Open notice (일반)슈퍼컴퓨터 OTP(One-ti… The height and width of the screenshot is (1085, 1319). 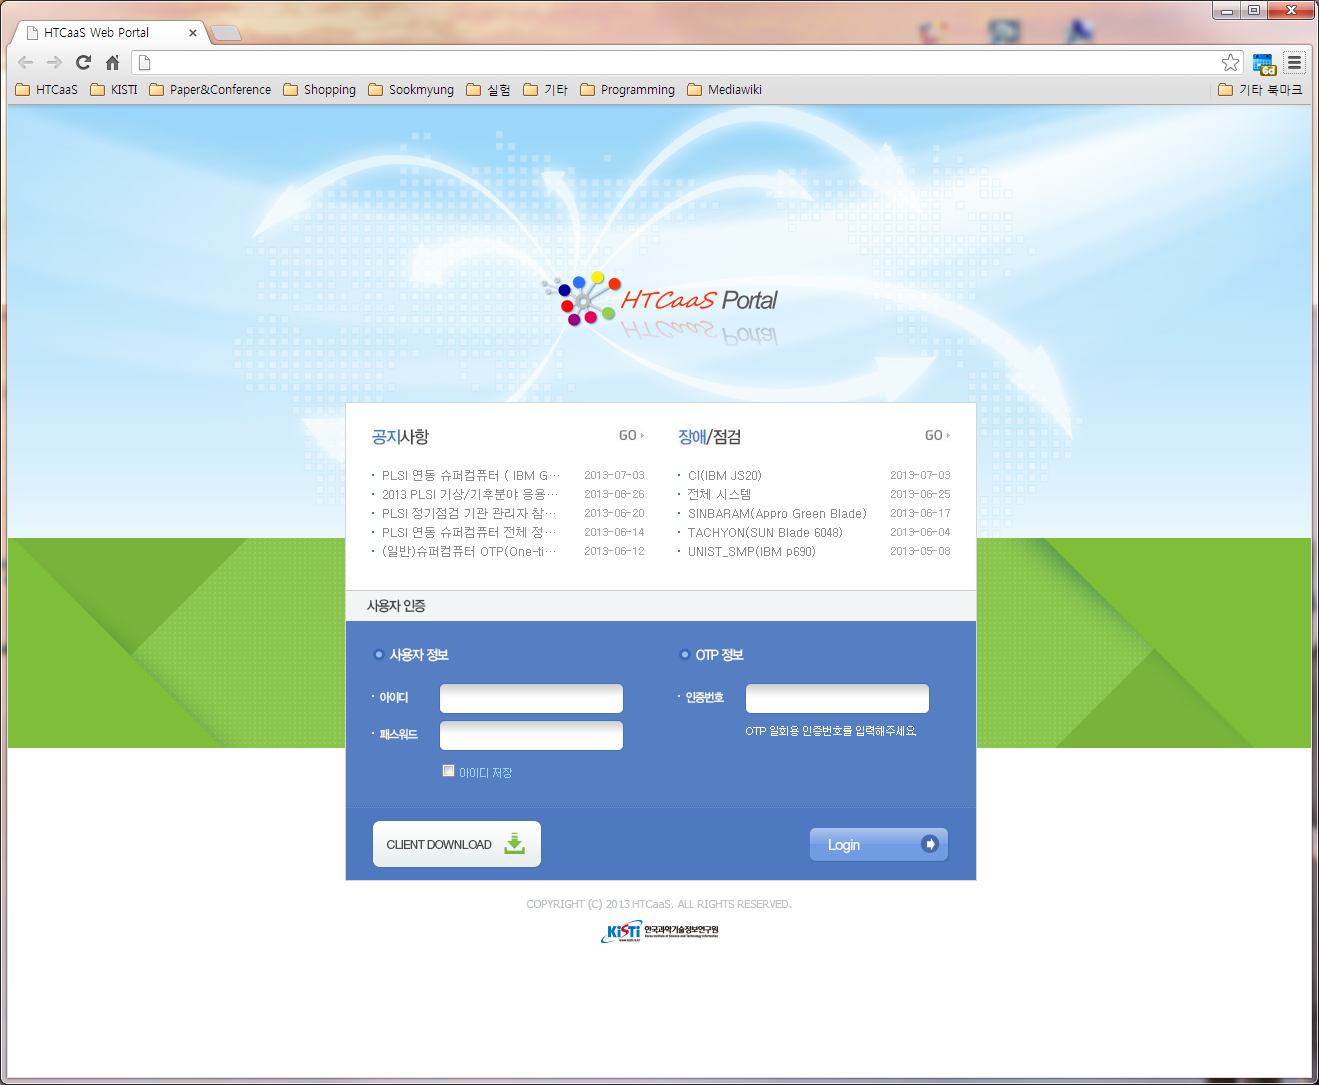[469, 551]
